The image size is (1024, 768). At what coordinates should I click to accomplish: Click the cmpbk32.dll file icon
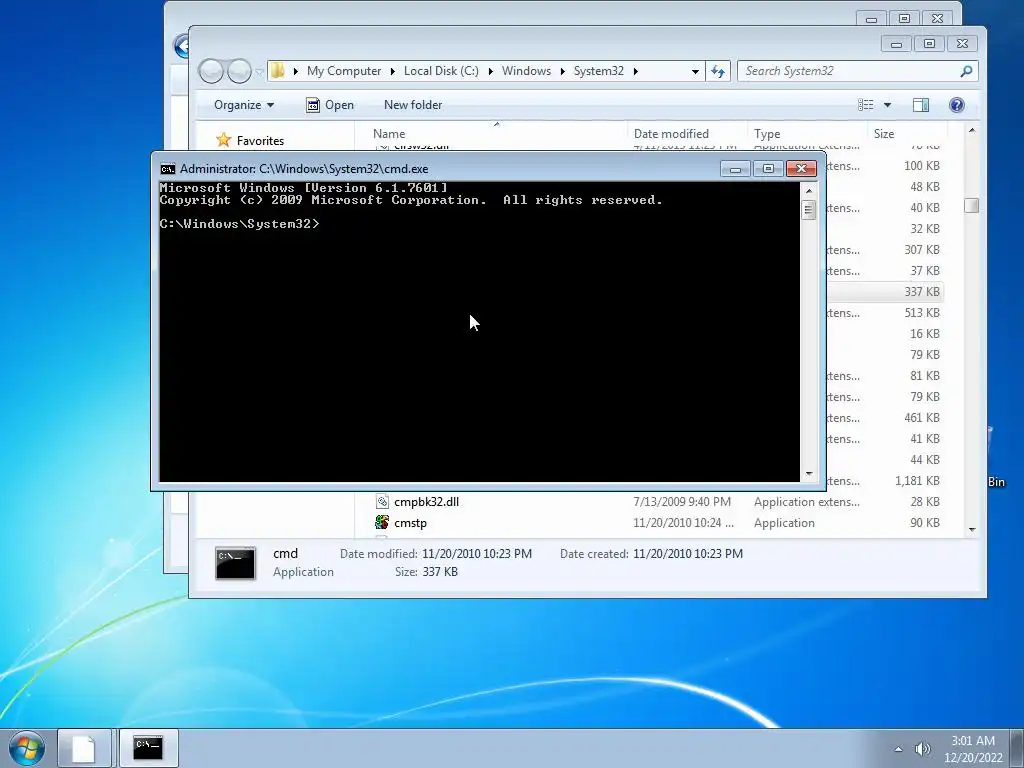coord(382,502)
